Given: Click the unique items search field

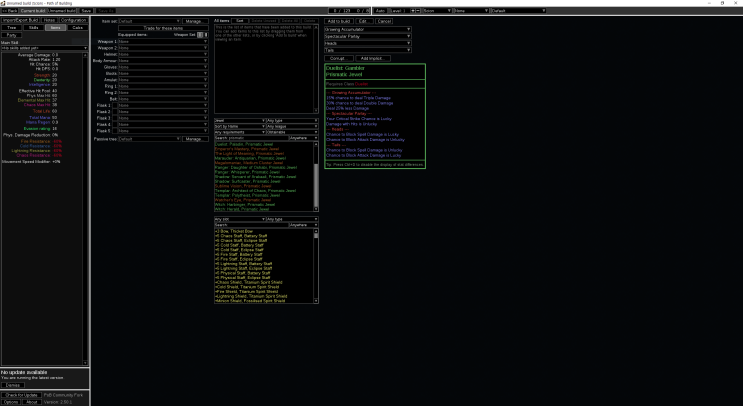Looking at the screenshot, I should (x=251, y=138).
